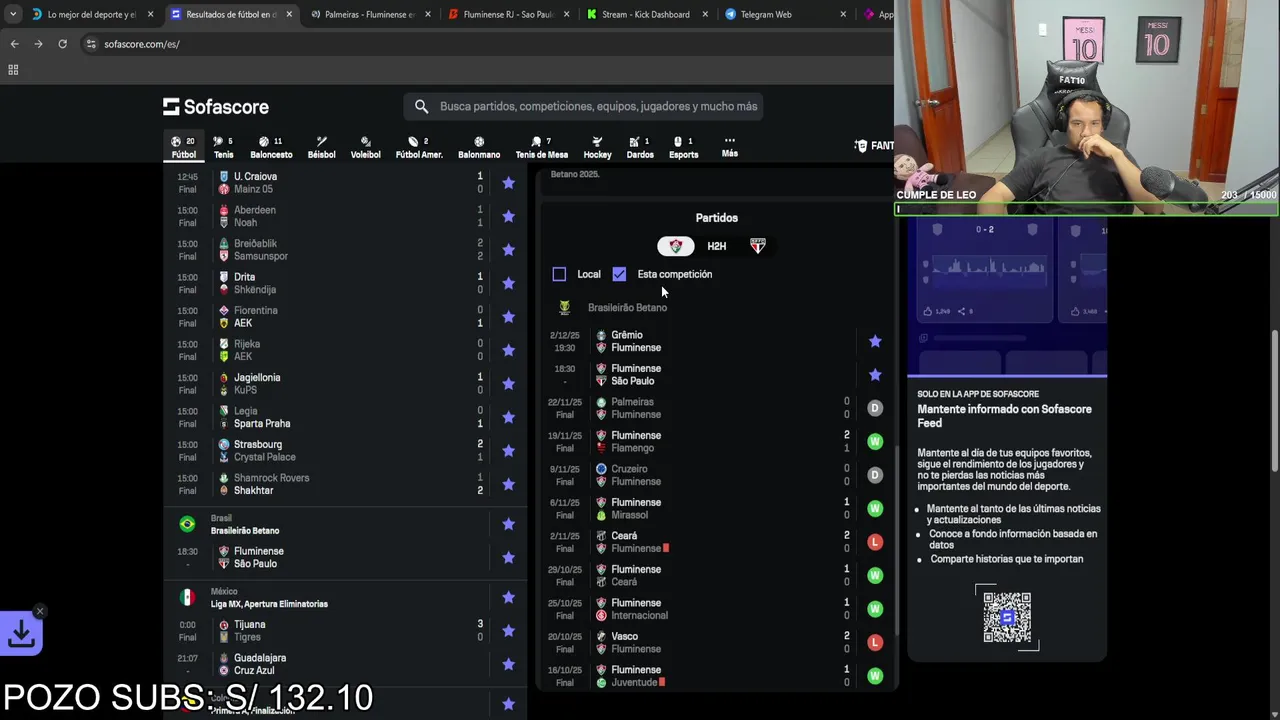Favorite the Brasileirão Betano league star

tap(508, 524)
